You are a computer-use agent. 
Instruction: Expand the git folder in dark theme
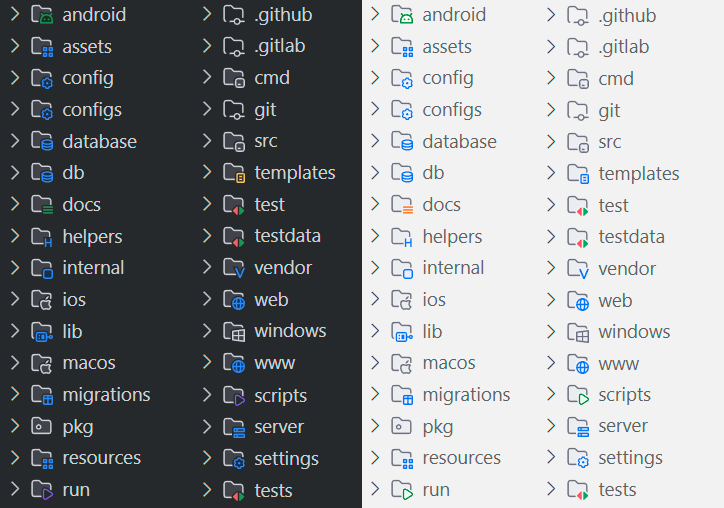(x=207, y=109)
